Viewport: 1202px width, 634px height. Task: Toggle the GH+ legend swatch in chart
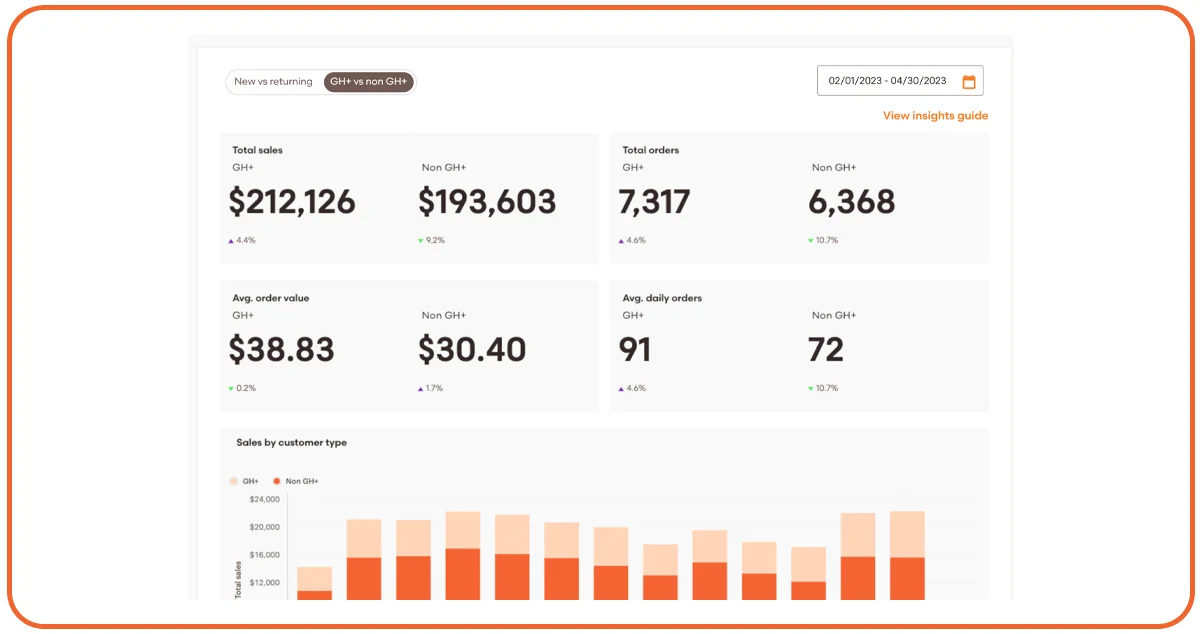[x=234, y=481]
